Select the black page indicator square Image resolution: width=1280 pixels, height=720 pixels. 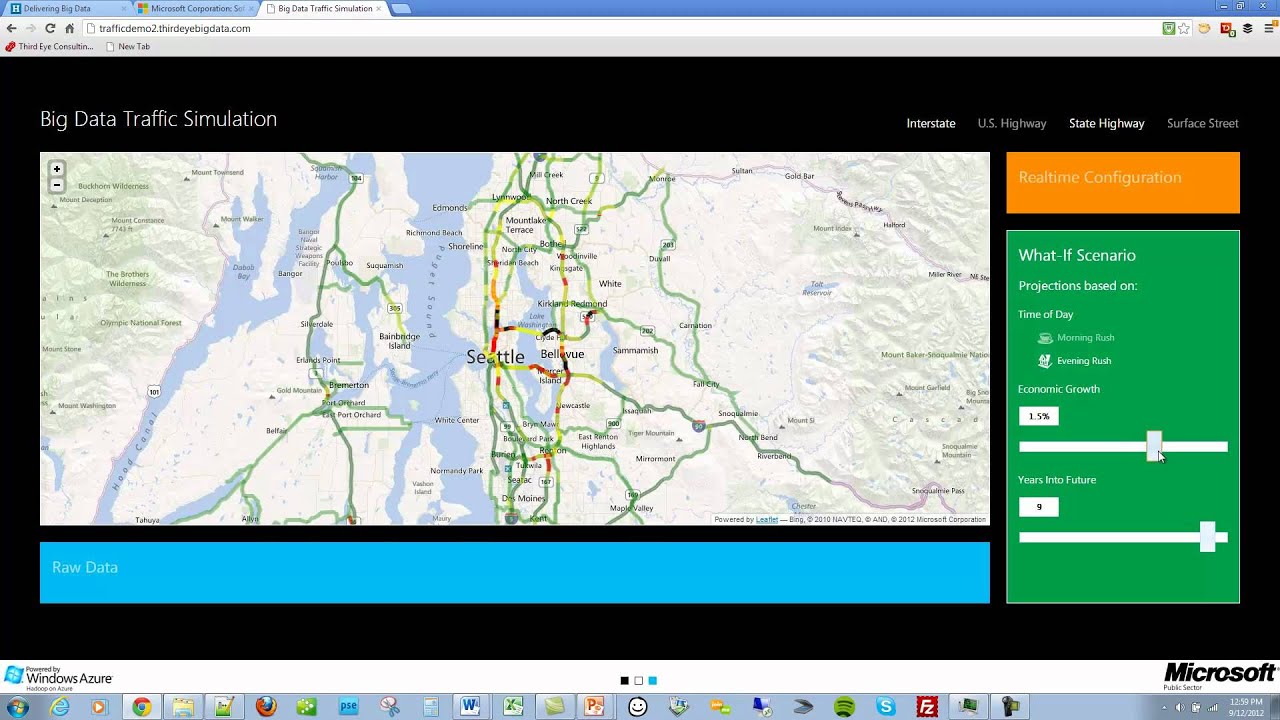click(x=625, y=681)
